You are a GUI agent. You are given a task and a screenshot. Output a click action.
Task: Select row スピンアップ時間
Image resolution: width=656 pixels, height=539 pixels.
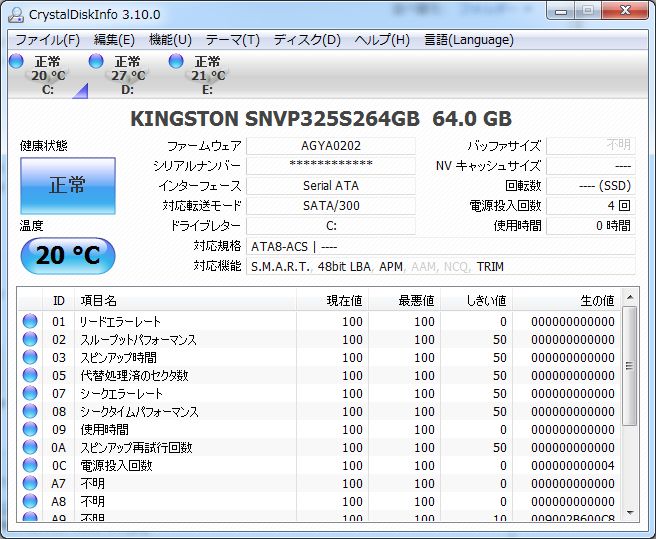320,357
